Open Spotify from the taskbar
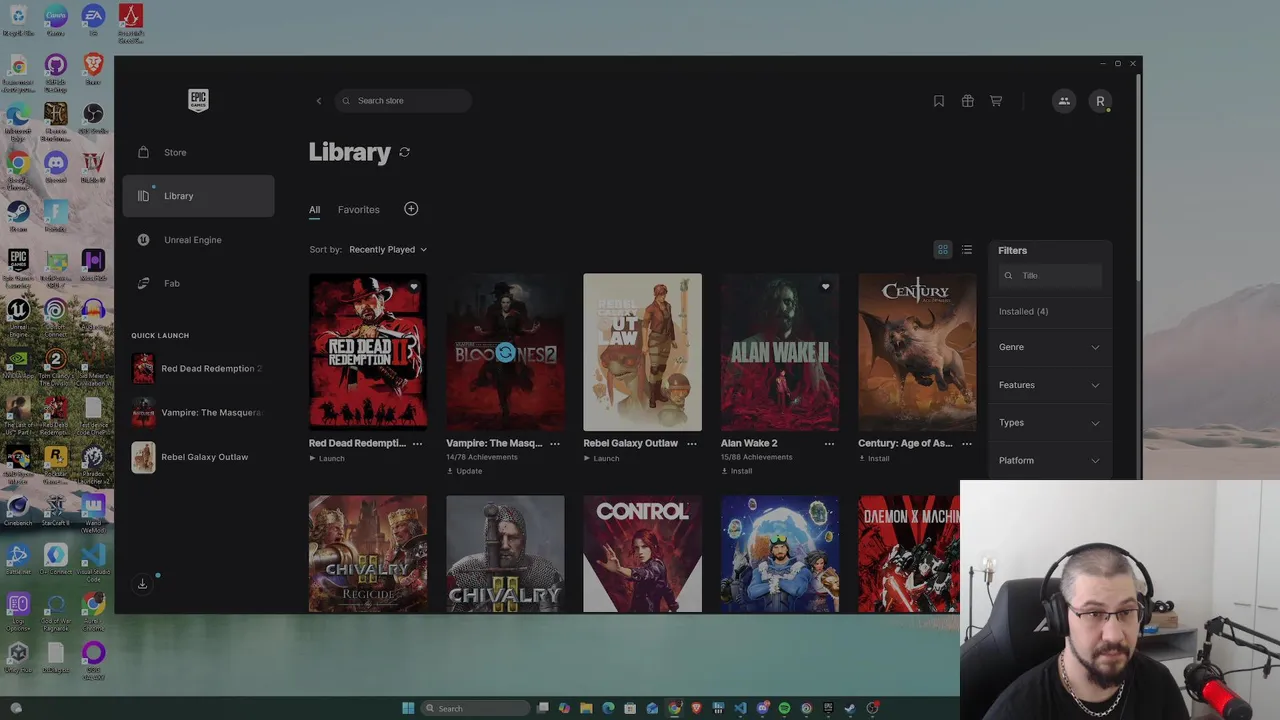The height and width of the screenshot is (720, 1280). pyautogui.click(x=784, y=708)
